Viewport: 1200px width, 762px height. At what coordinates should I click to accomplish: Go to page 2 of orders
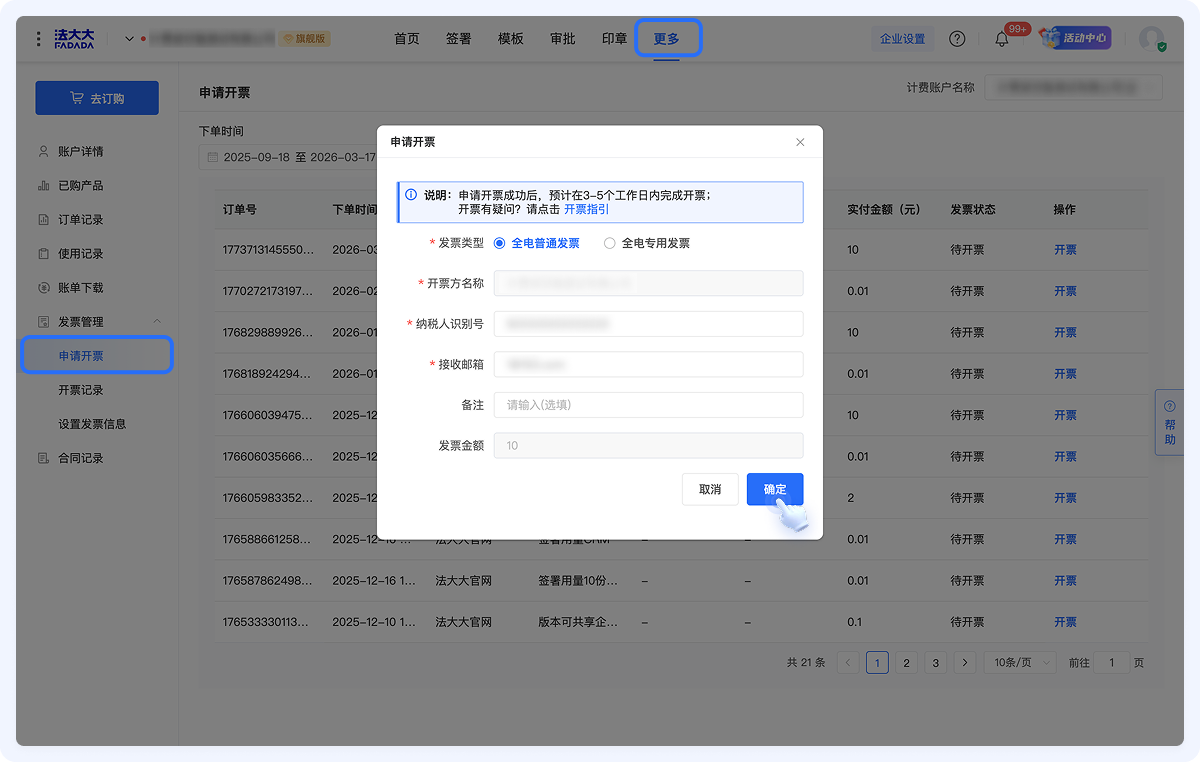point(906,662)
